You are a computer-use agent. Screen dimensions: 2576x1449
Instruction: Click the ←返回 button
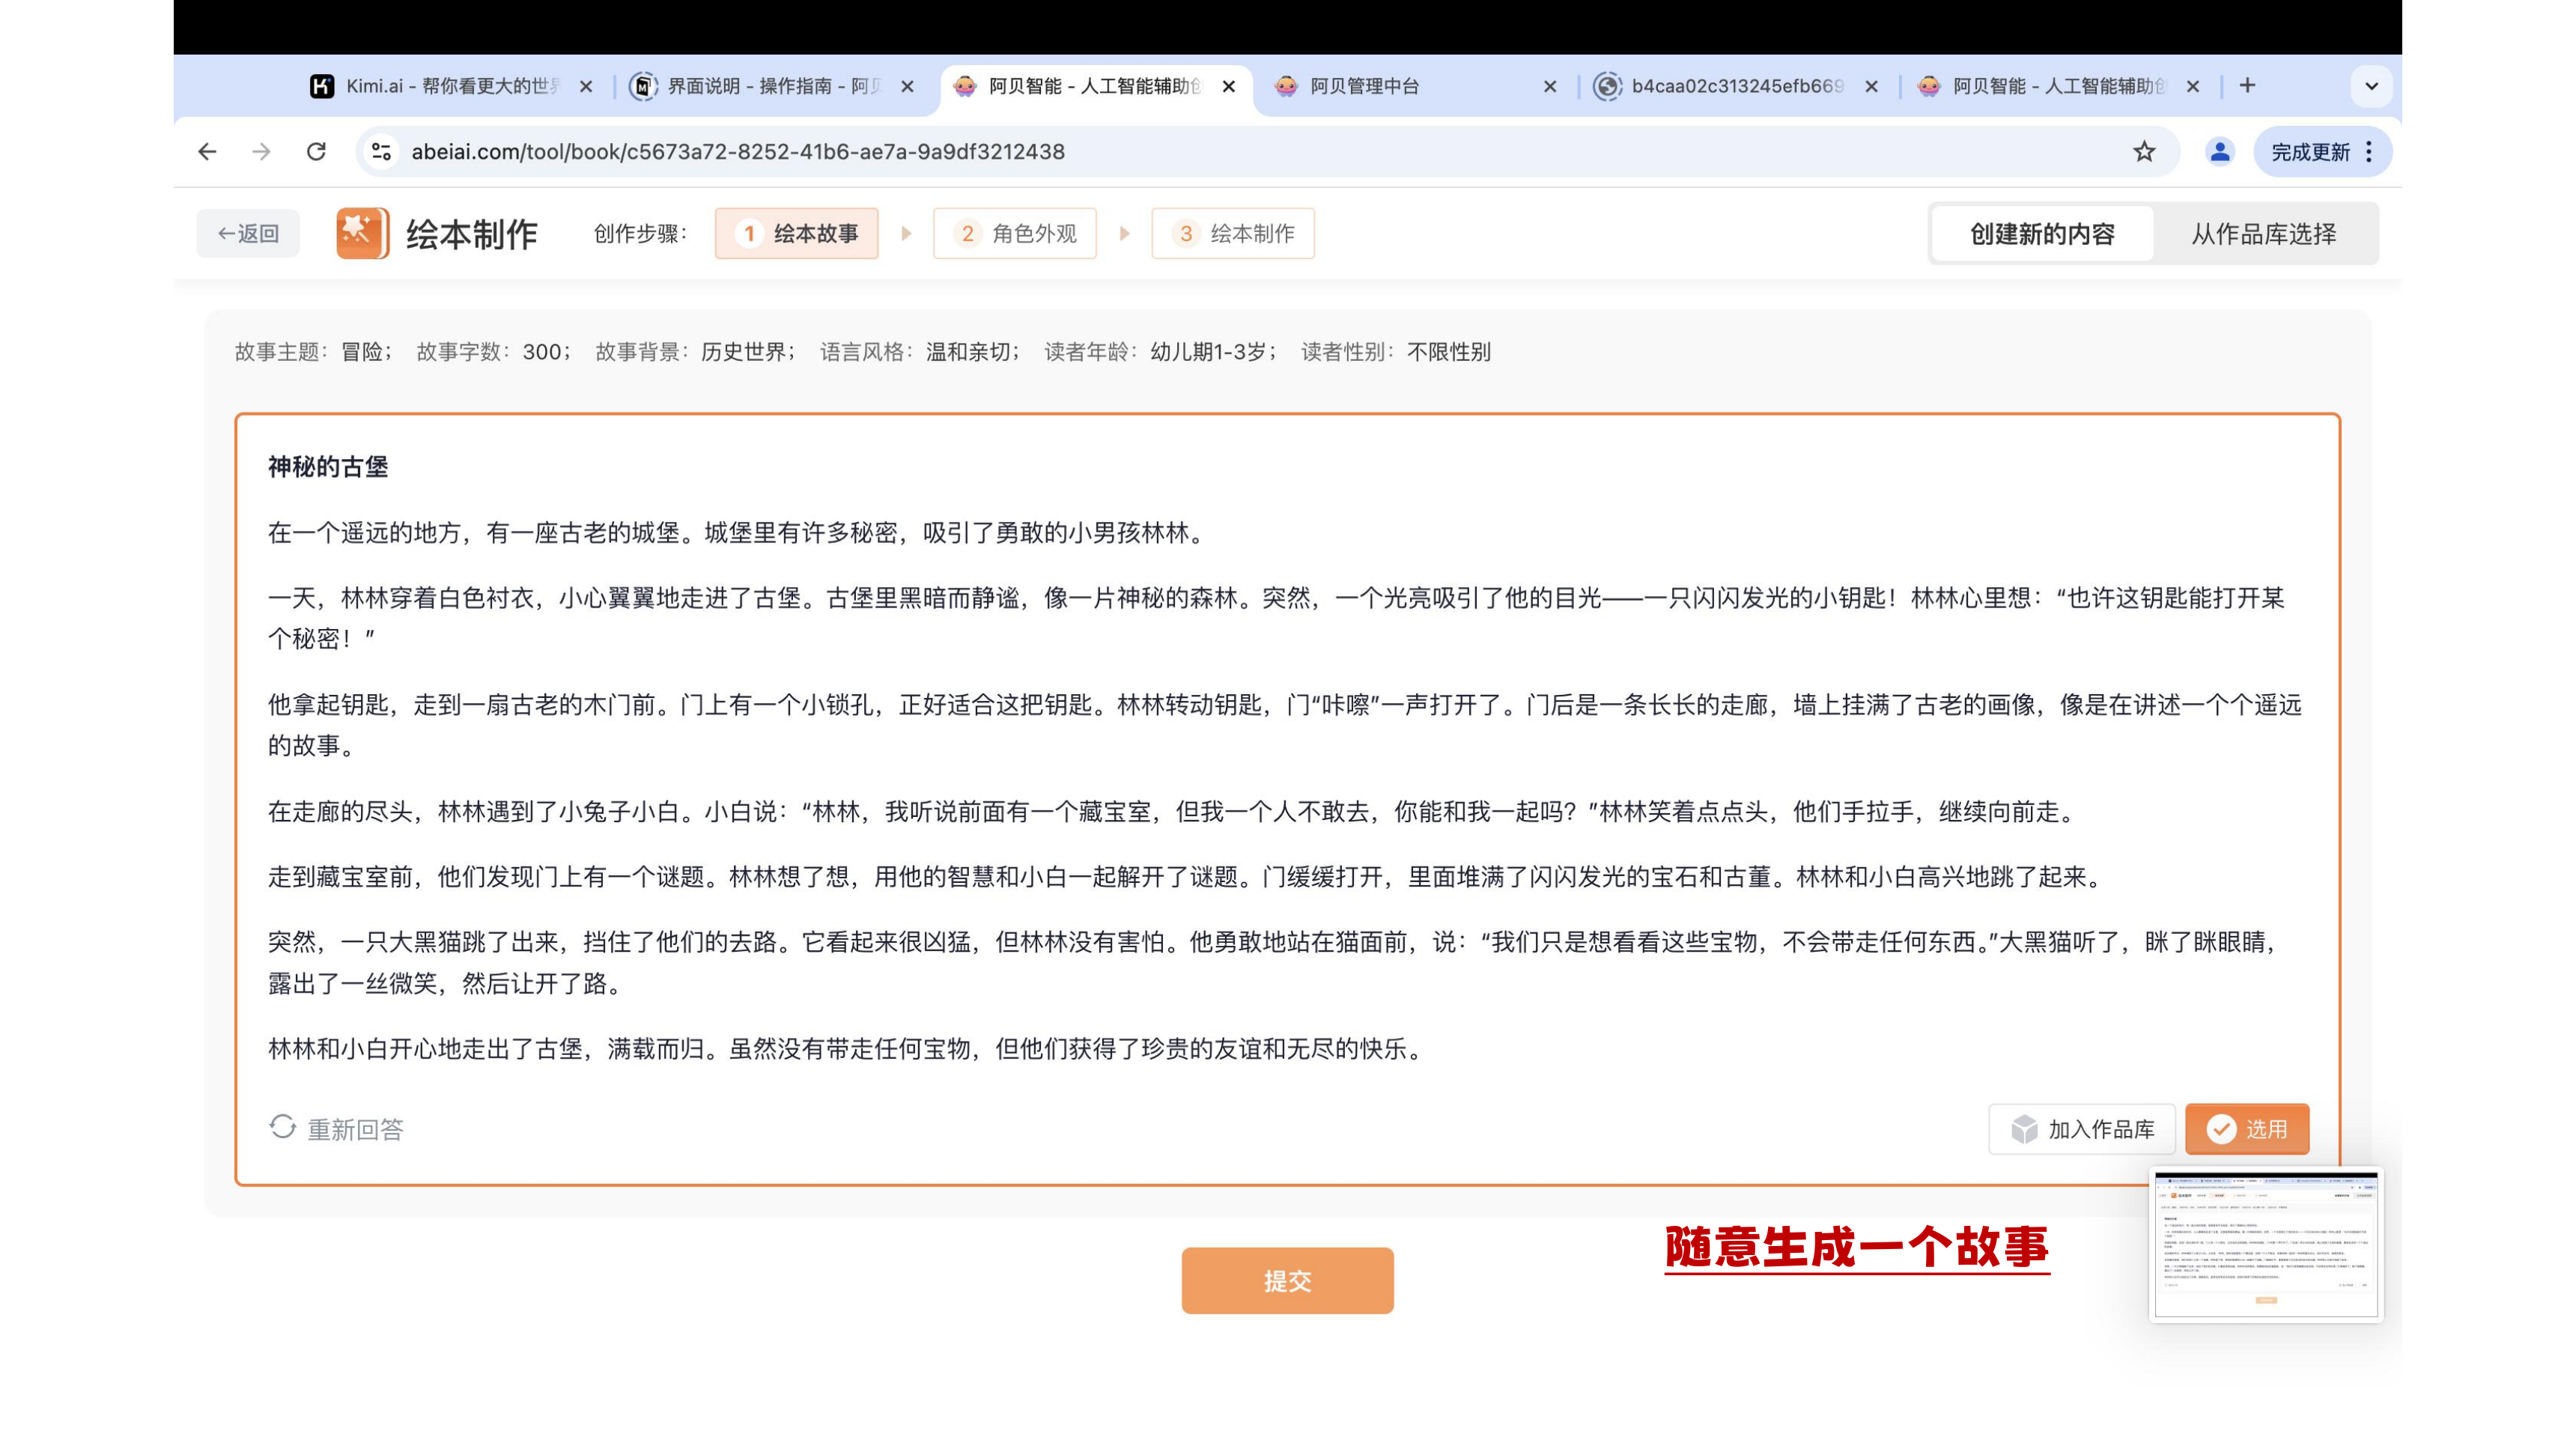(x=248, y=234)
